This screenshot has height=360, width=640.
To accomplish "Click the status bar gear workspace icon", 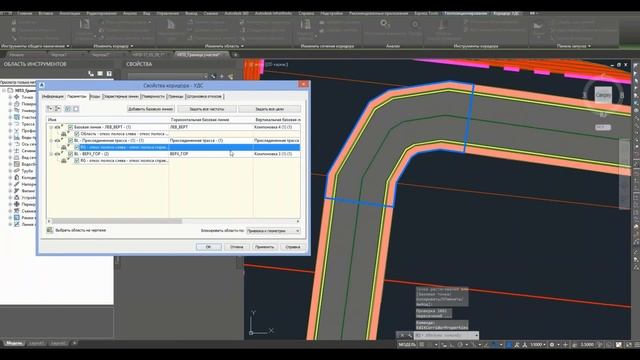I will (552, 345).
